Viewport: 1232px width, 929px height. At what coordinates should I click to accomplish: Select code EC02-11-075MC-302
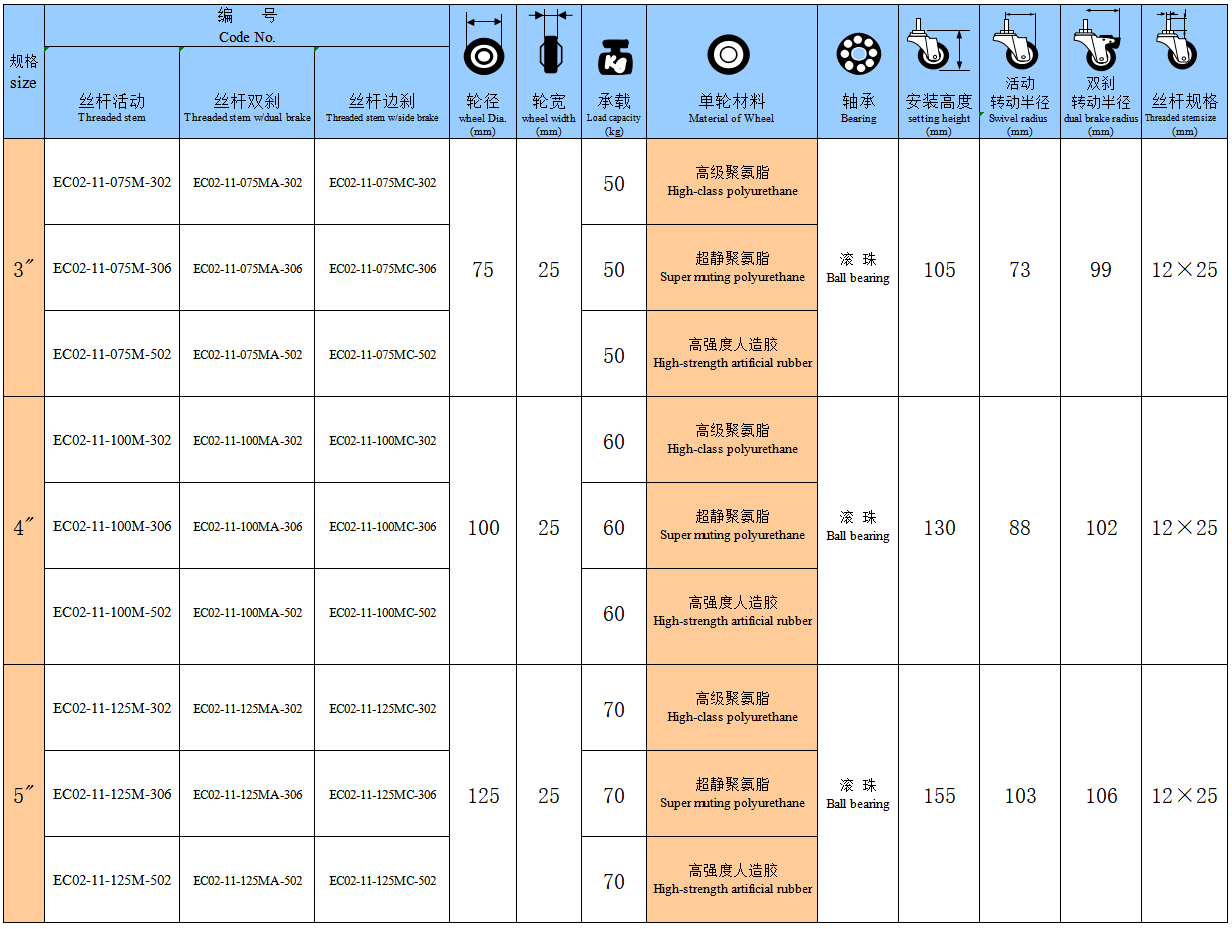[383, 183]
